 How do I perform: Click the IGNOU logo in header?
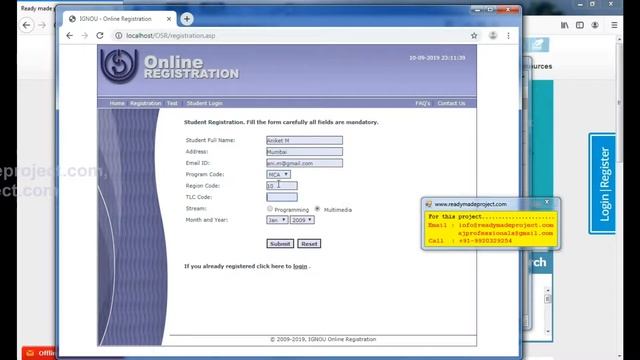[119, 66]
